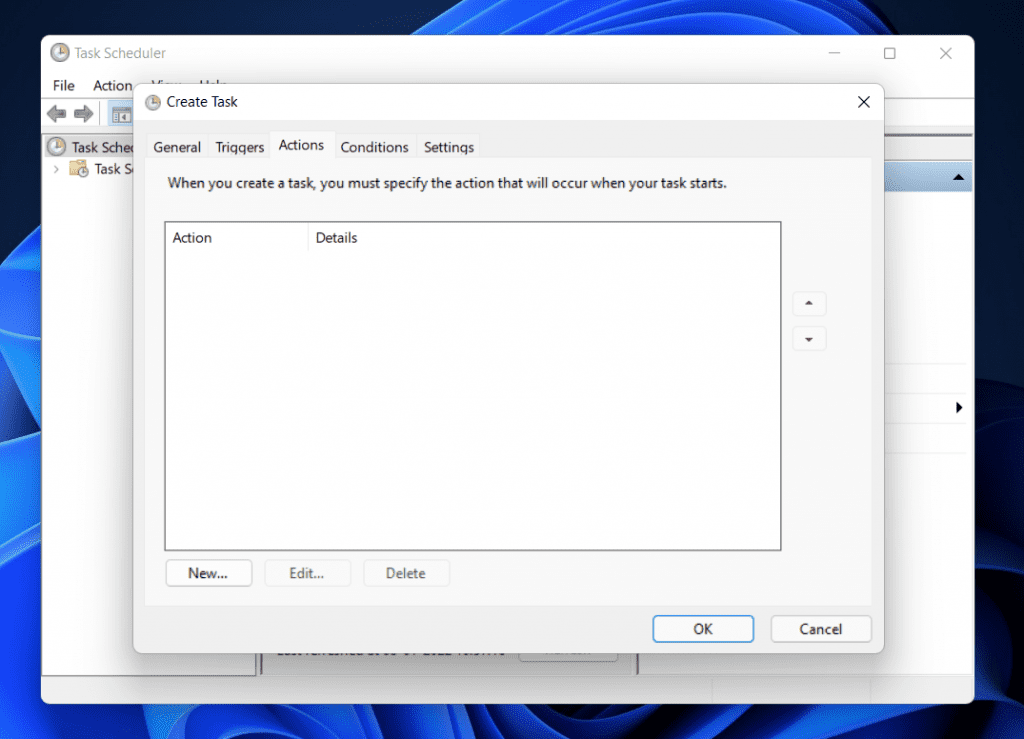Image resolution: width=1024 pixels, height=739 pixels.
Task: Expand Task Scheduler Library in the tree
Action: point(56,169)
